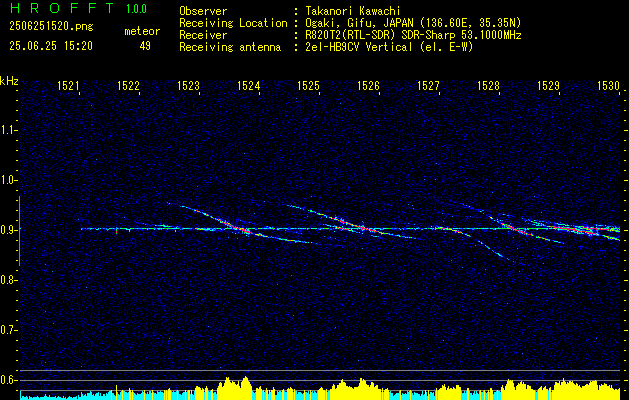The image size is (629, 400).
Task: Click the 'Receiver' label
Action: click(203, 35)
